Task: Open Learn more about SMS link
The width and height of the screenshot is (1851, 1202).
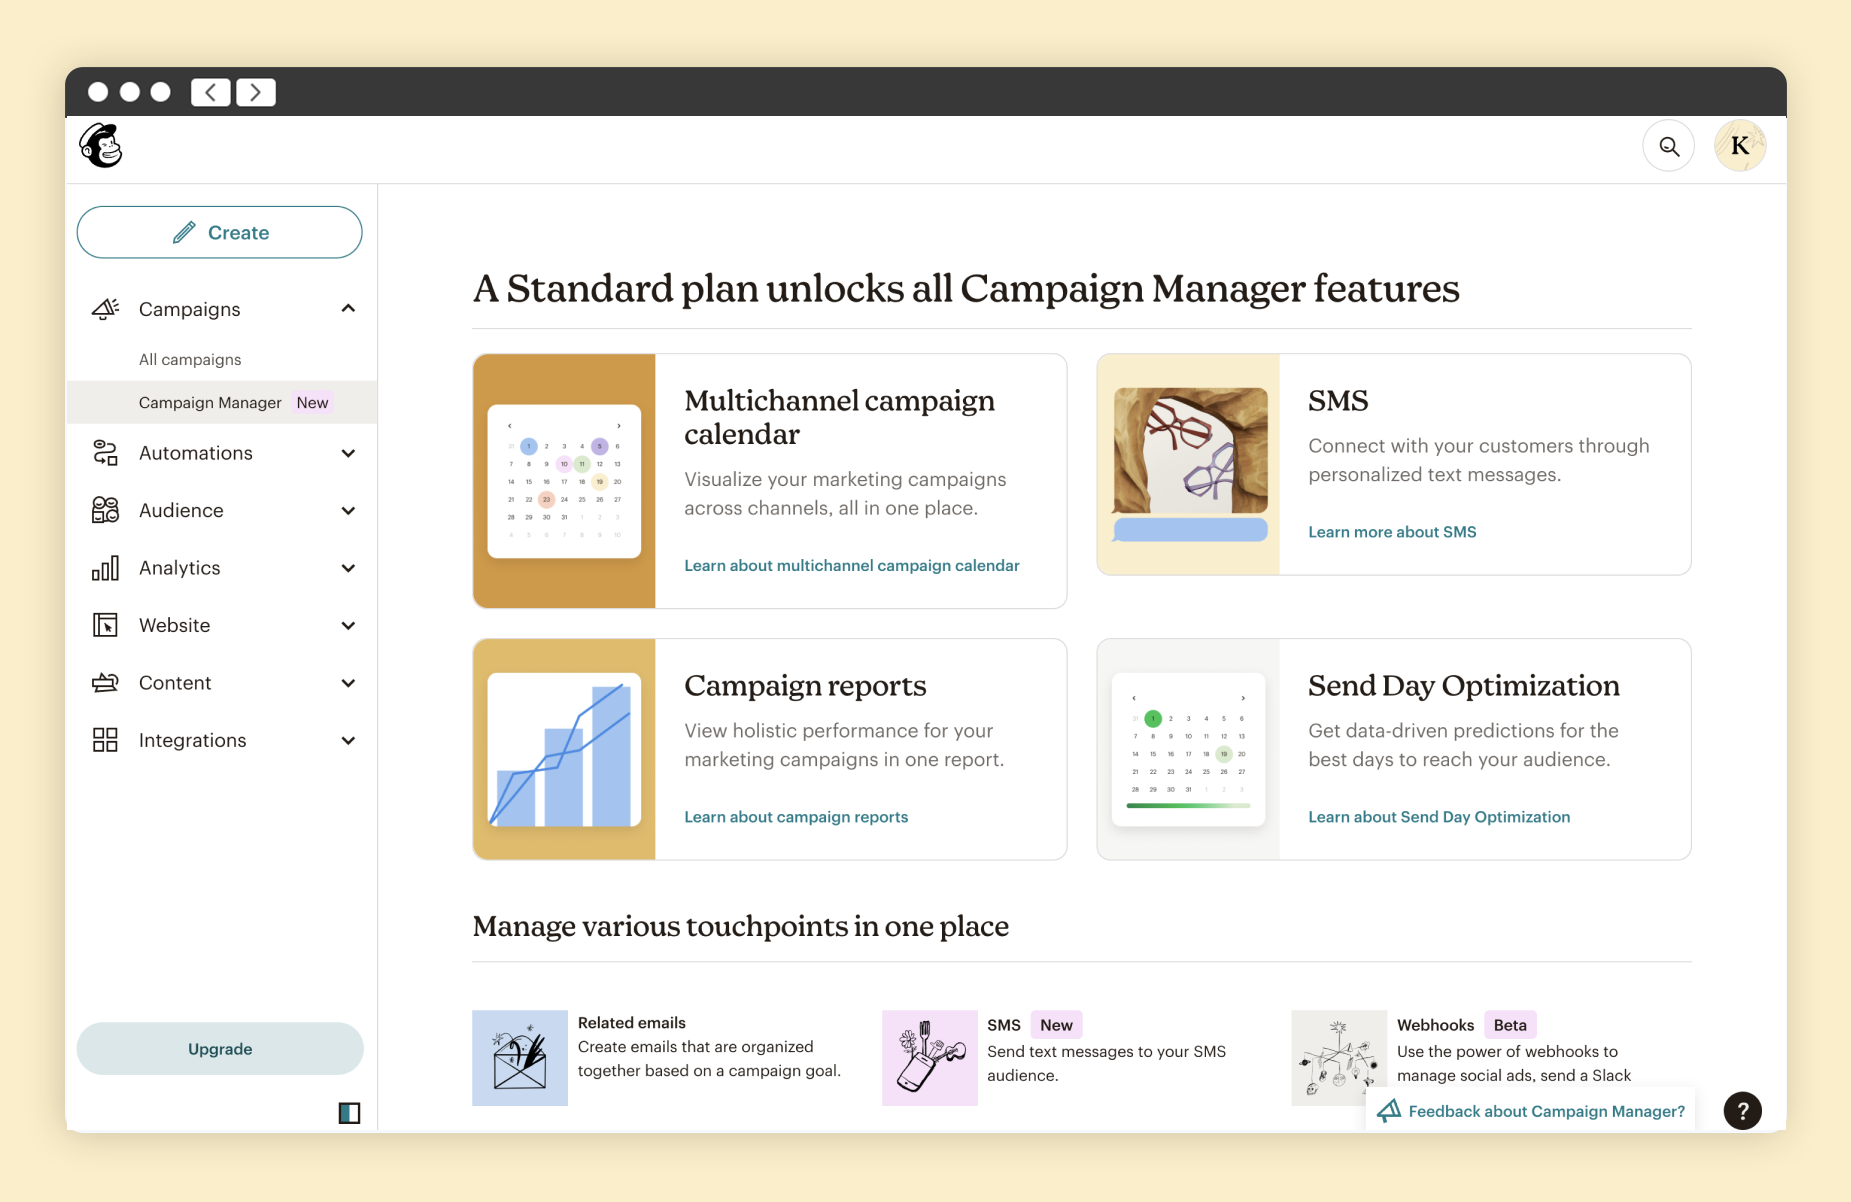Action: (x=1392, y=532)
